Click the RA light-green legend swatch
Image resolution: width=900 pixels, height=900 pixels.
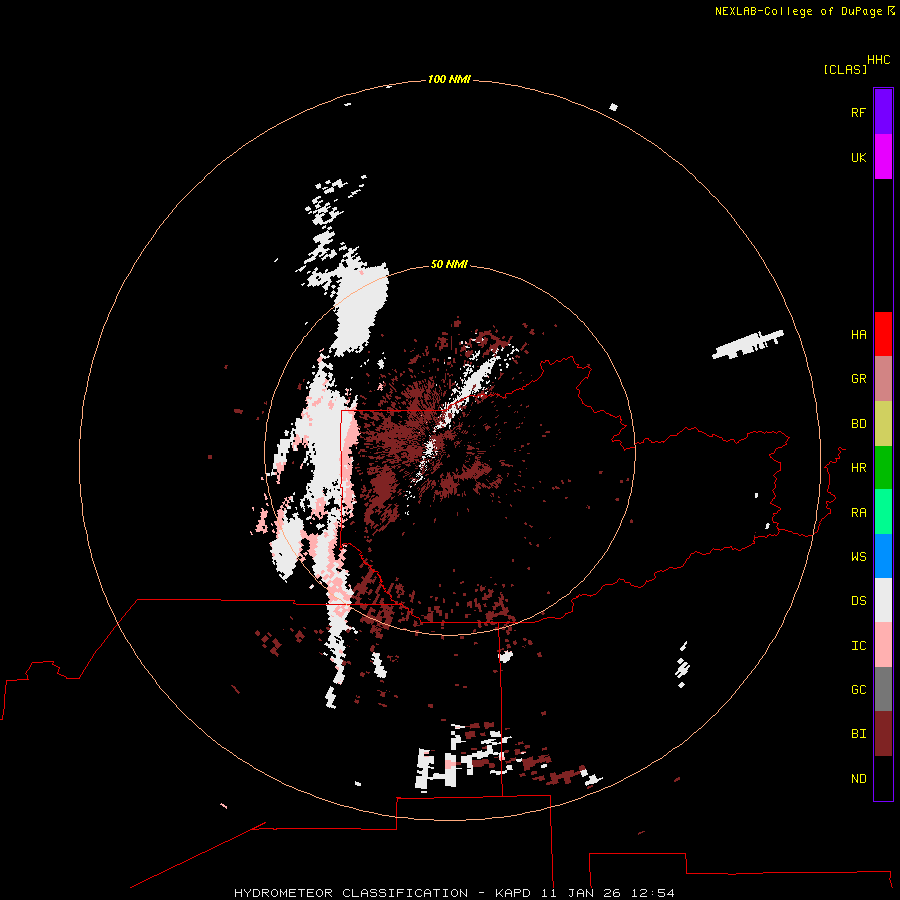point(883,512)
